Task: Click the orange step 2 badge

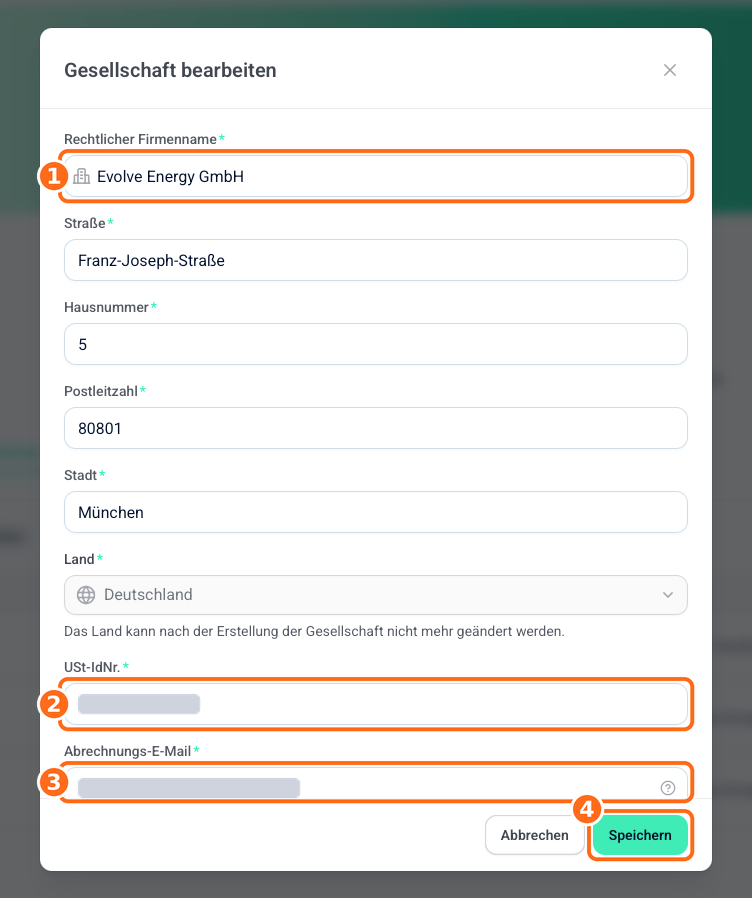Action: tap(53, 704)
